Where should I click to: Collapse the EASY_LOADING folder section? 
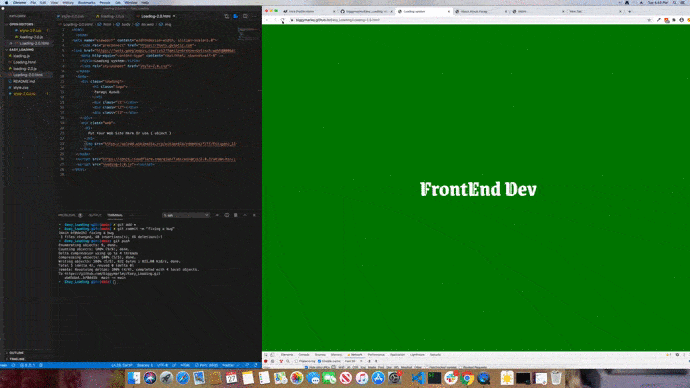(22, 50)
